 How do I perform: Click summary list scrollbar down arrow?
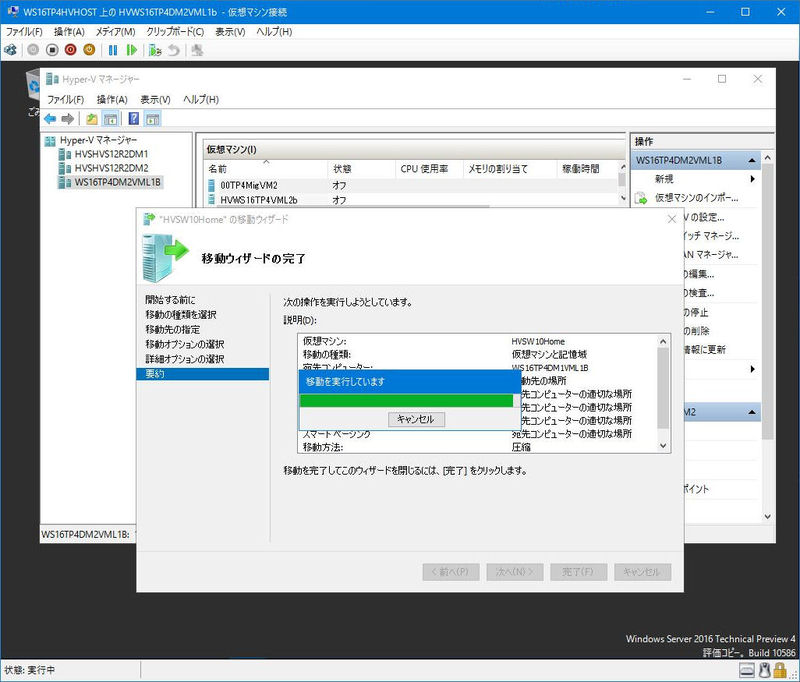click(663, 446)
